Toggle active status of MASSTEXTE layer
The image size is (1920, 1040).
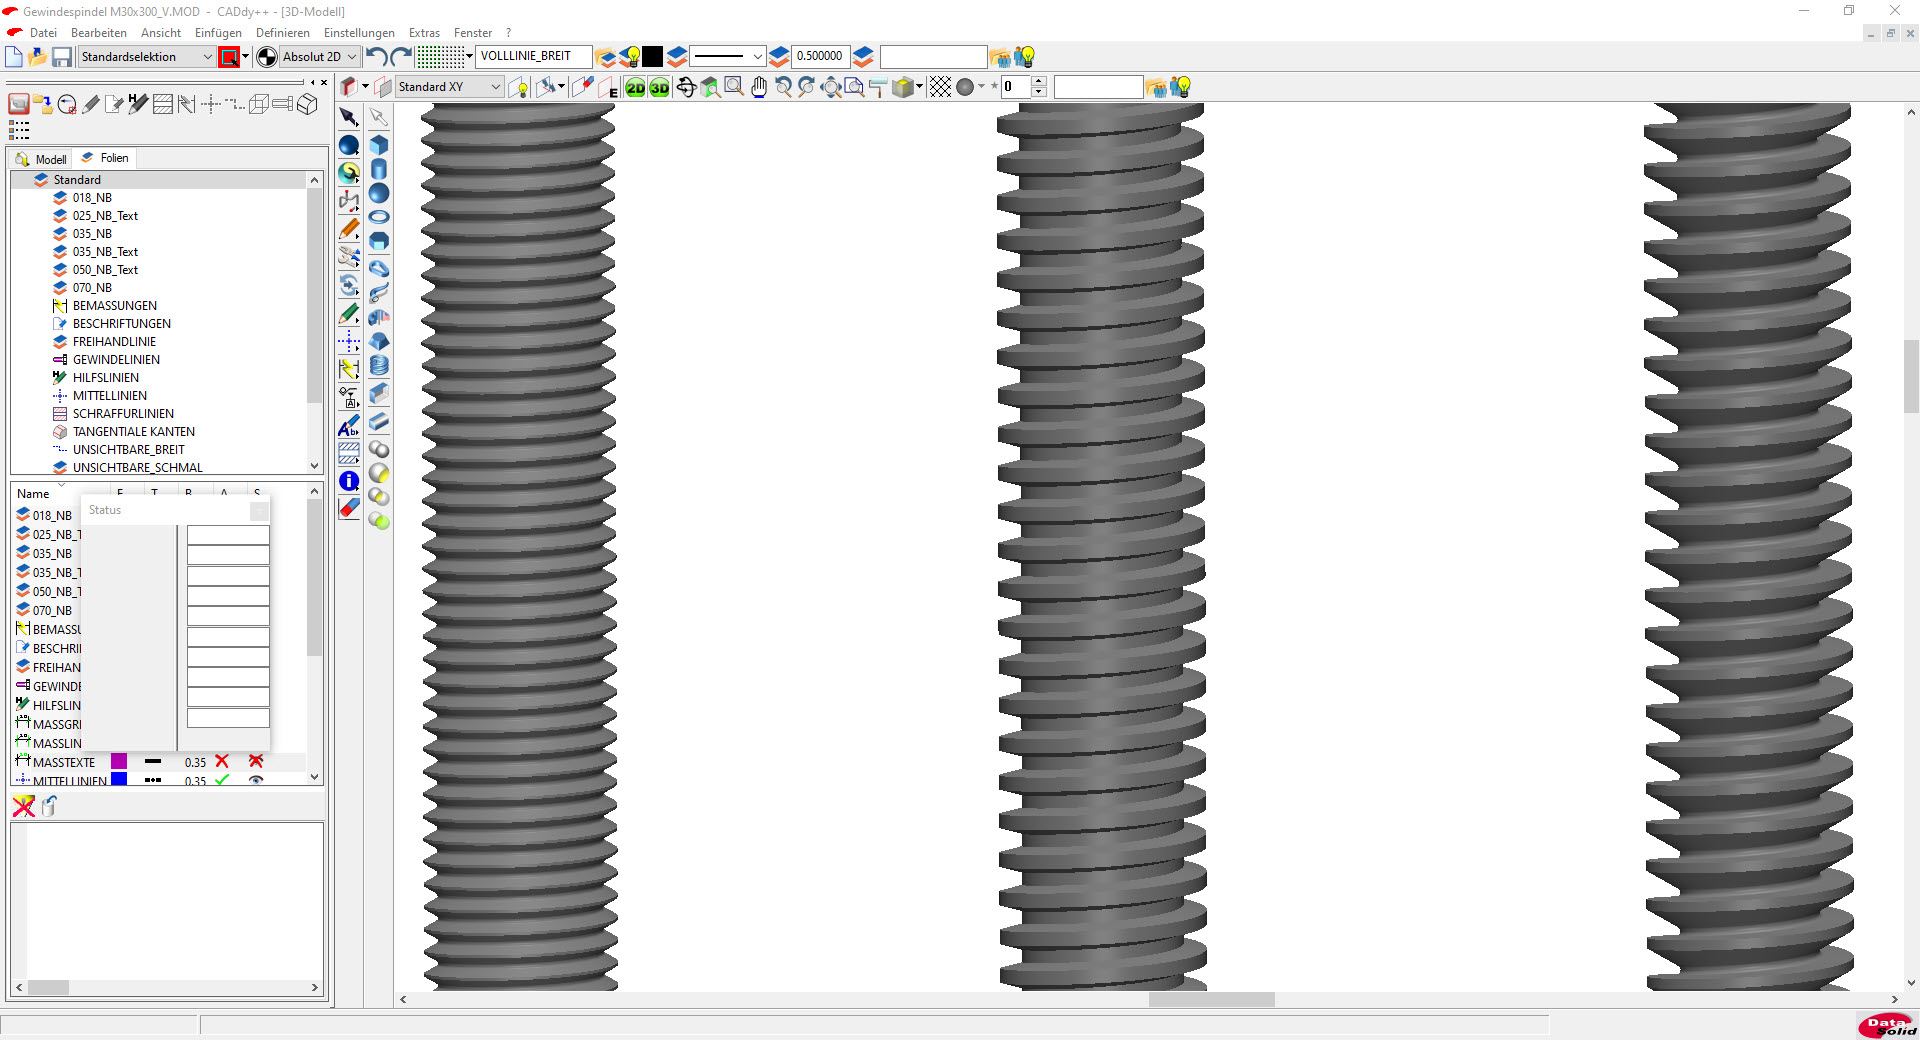point(222,762)
